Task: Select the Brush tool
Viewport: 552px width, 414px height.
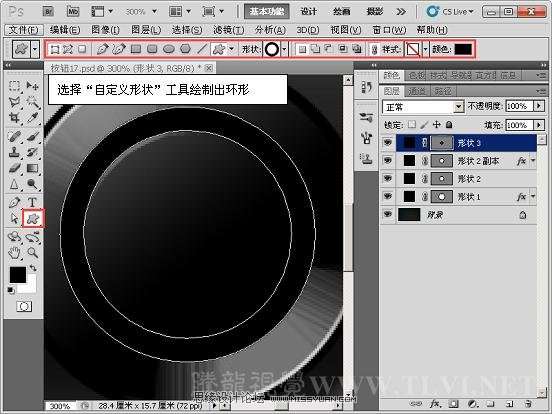Action: pyautogui.click(x=32, y=136)
